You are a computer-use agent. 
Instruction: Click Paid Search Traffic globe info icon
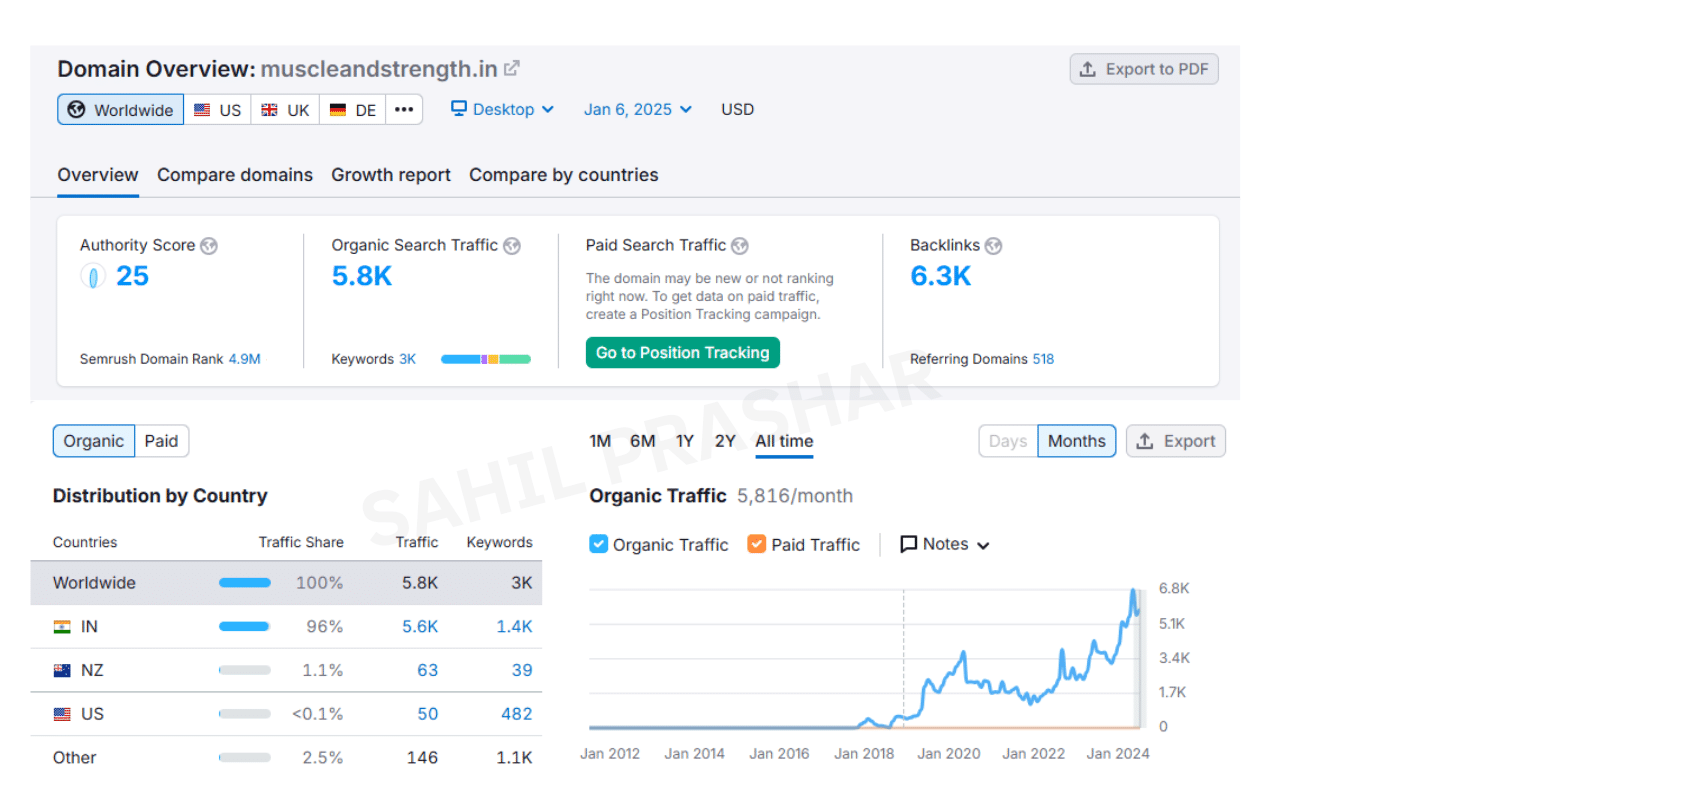(x=740, y=246)
